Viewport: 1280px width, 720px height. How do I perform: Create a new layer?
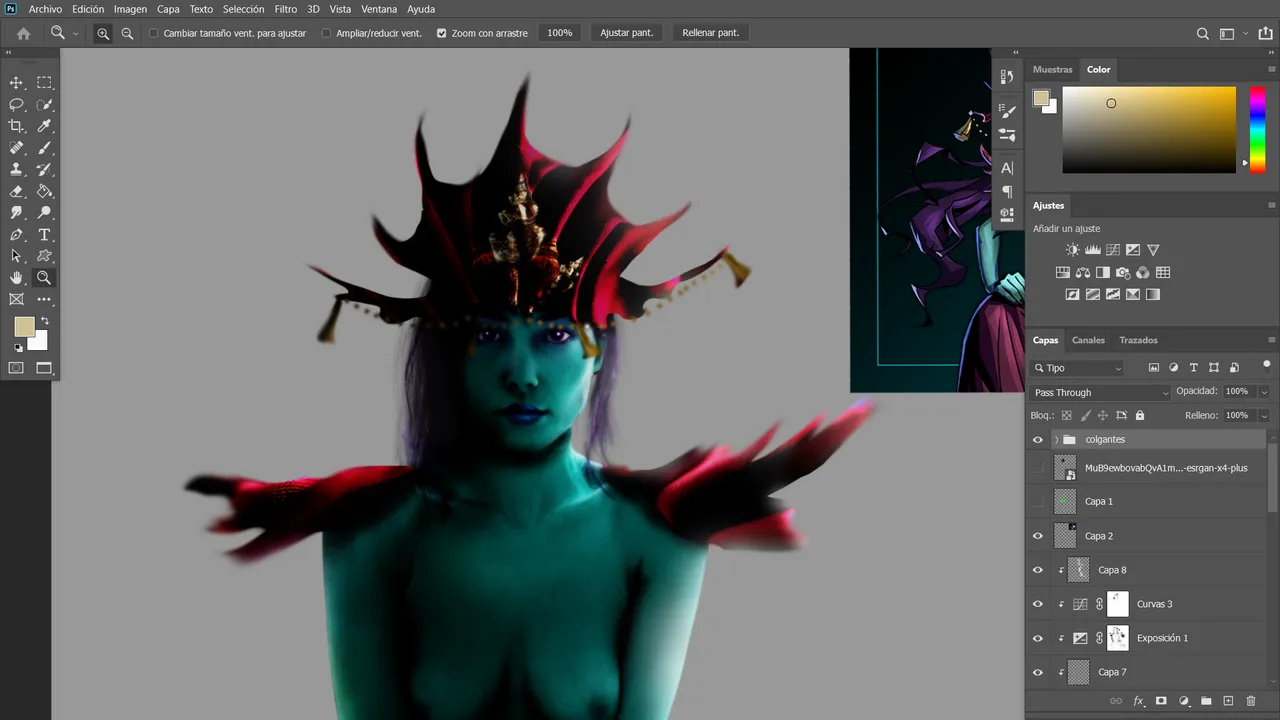1228,701
